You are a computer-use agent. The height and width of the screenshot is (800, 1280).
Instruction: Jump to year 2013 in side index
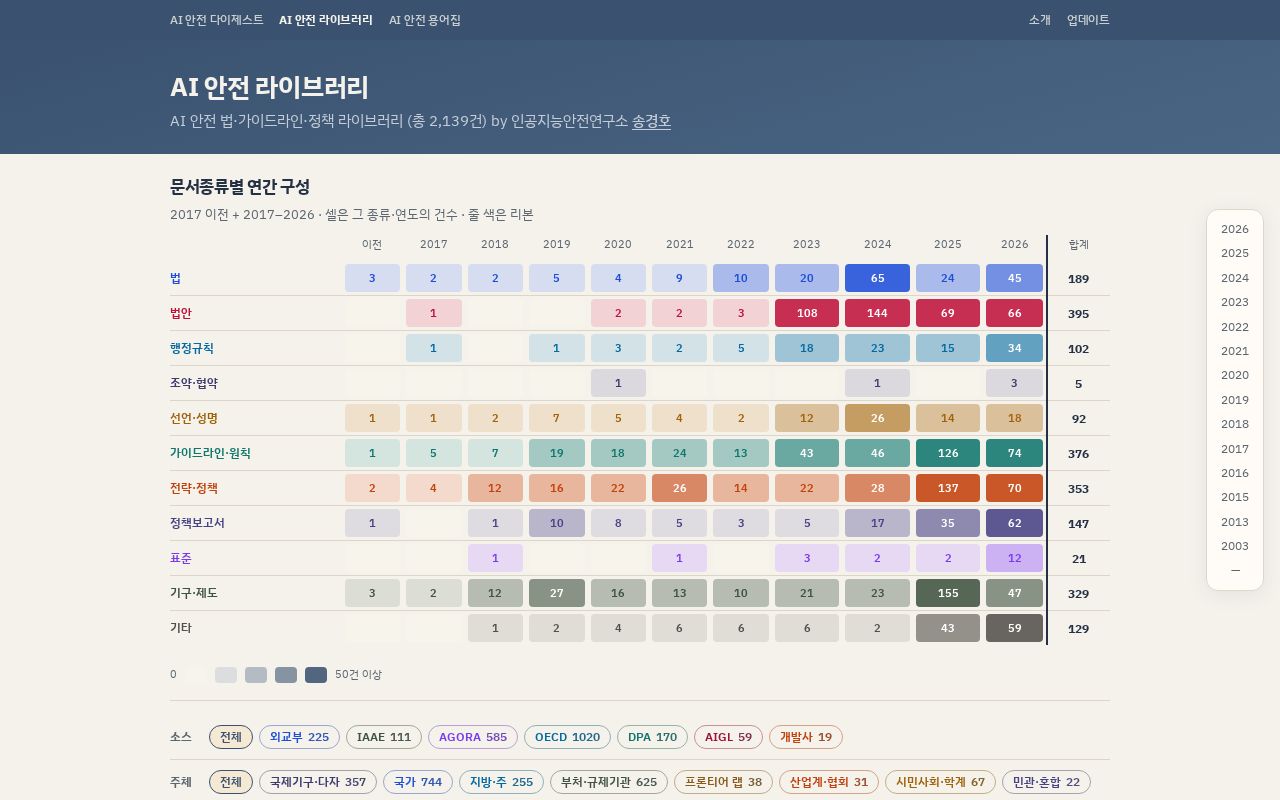[x=1235, y=522]
